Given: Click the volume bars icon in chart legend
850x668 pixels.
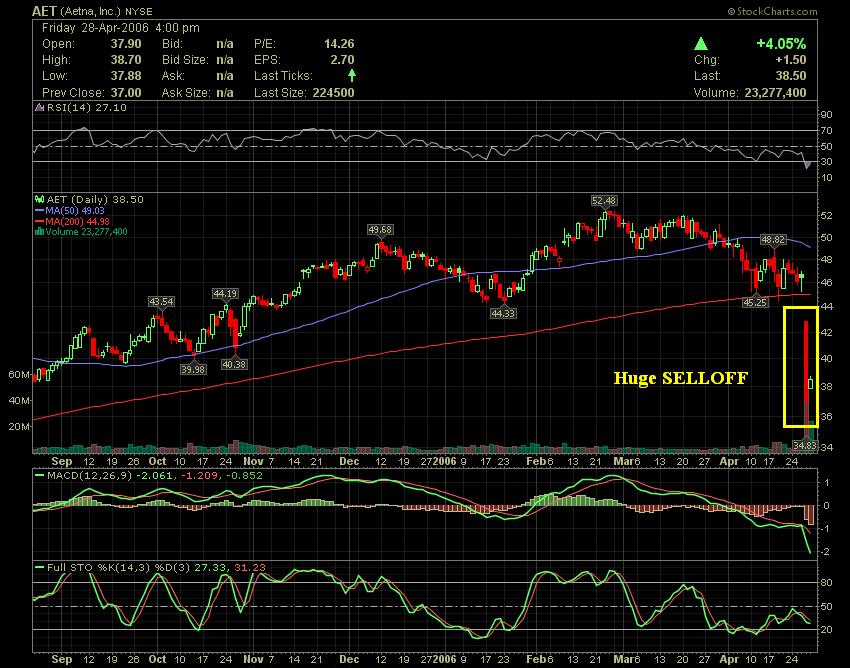Looking at the screenshot, I should pos(39,232).
